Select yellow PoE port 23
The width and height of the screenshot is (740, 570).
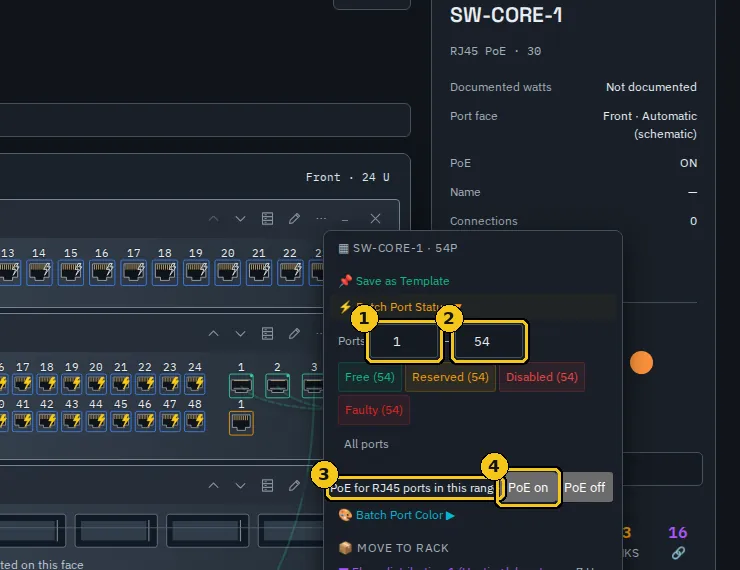[170, 384]
